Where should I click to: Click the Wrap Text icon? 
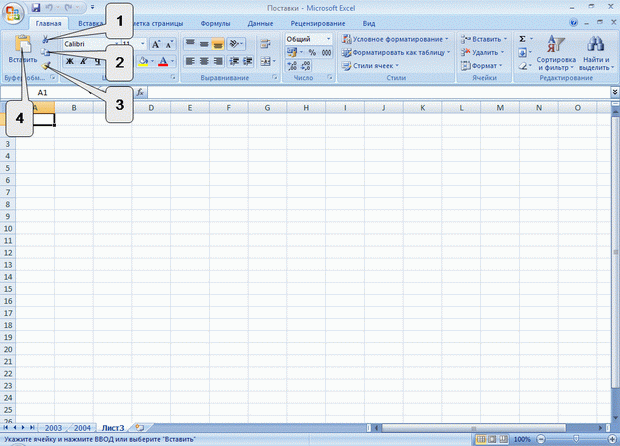point(265,44)
